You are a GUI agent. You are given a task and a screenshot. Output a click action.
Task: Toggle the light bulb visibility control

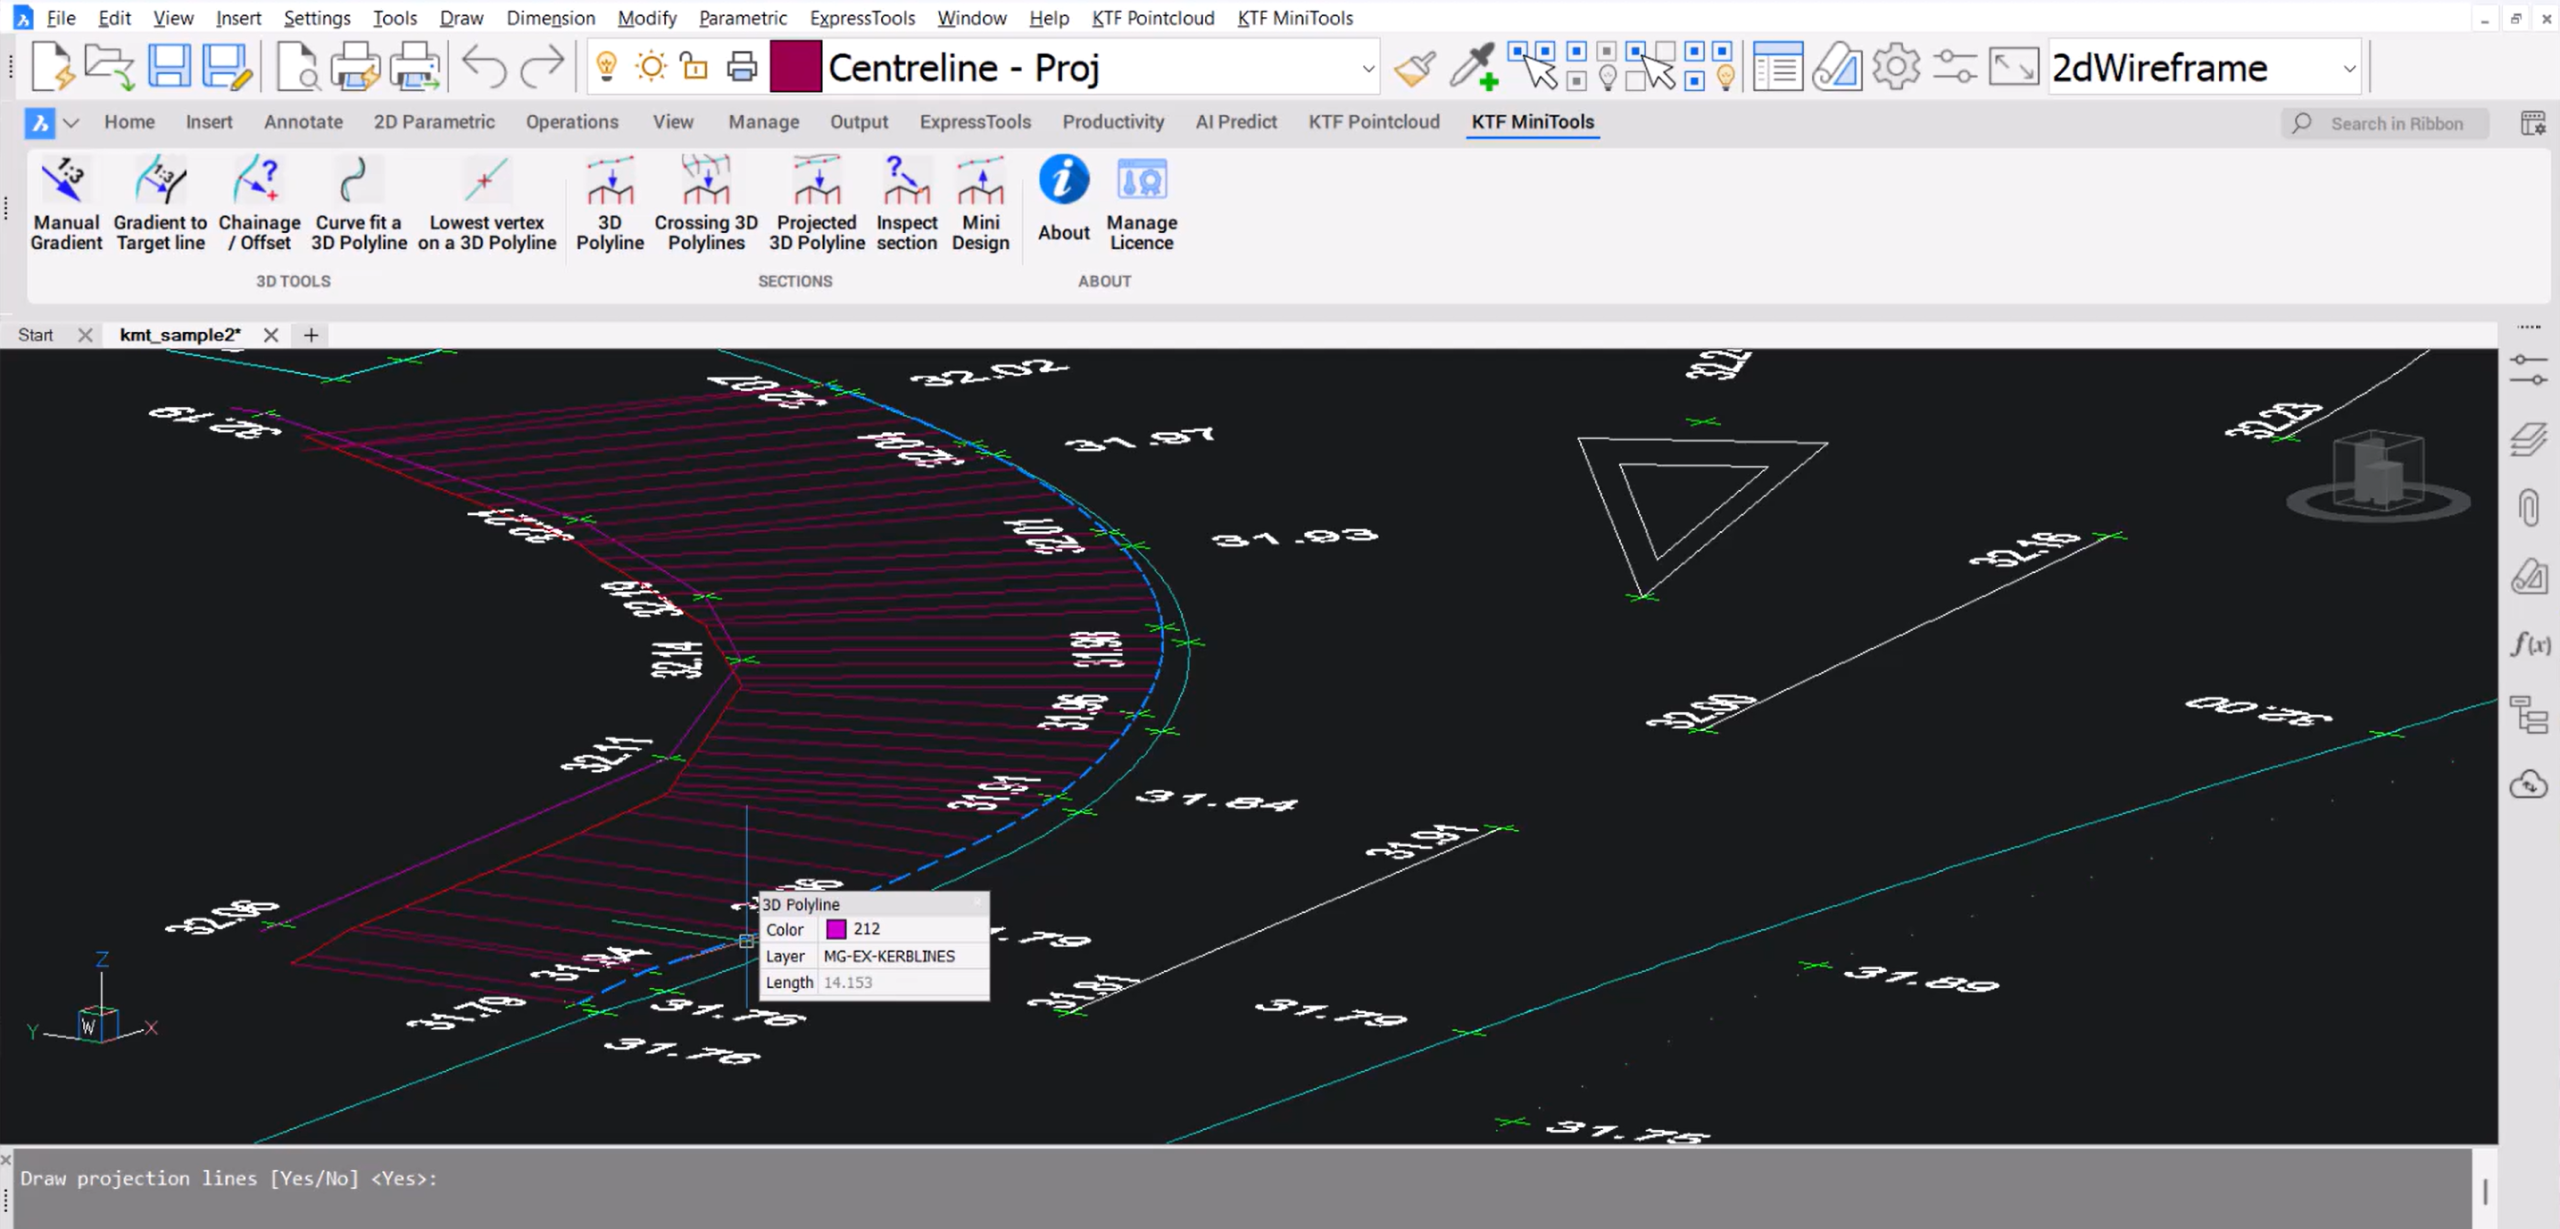click(605, 66)
